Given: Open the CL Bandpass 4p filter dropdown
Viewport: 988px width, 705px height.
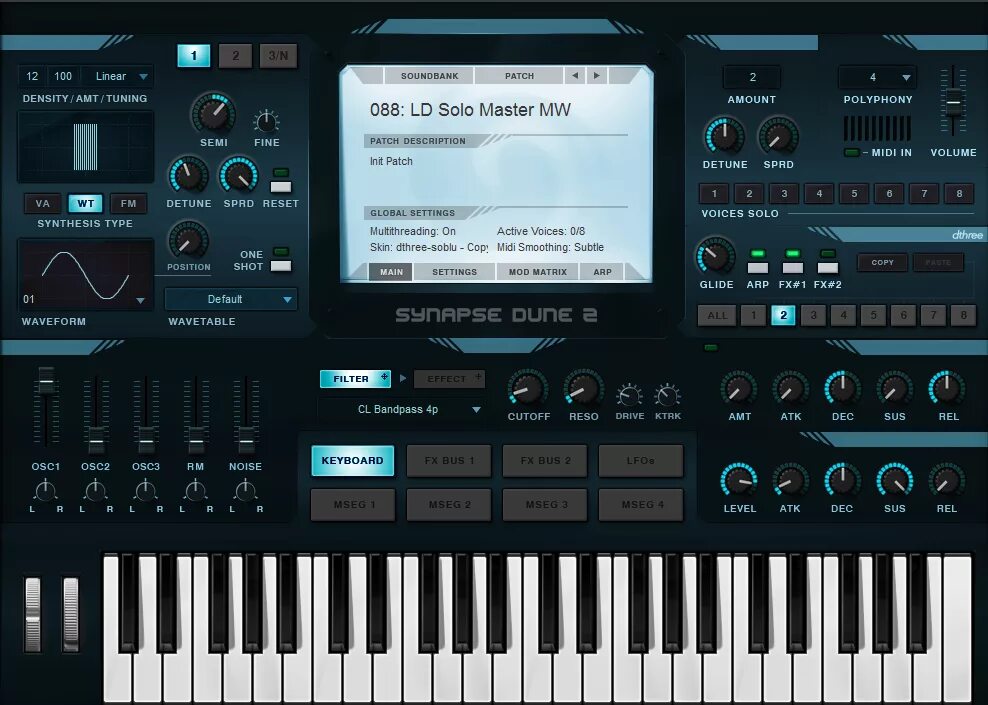Looking at the screenshot, I should click(x=401, y=410).
